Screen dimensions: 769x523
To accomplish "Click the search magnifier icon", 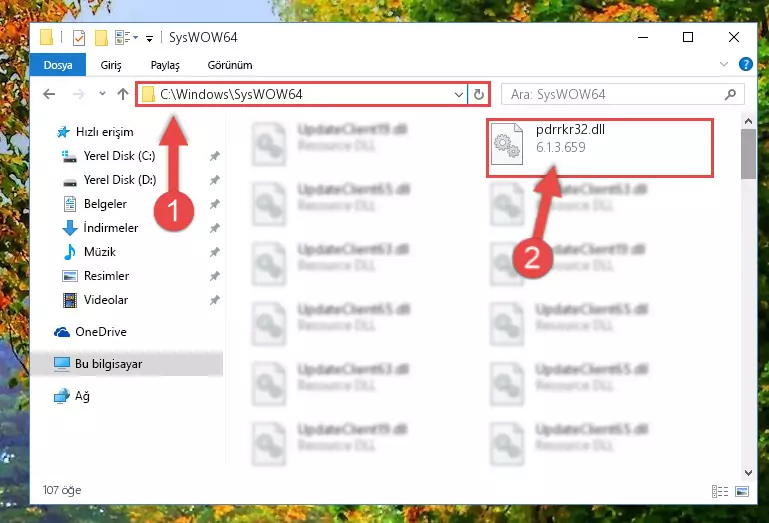I will pyautogui.click(x=730, y=94).
